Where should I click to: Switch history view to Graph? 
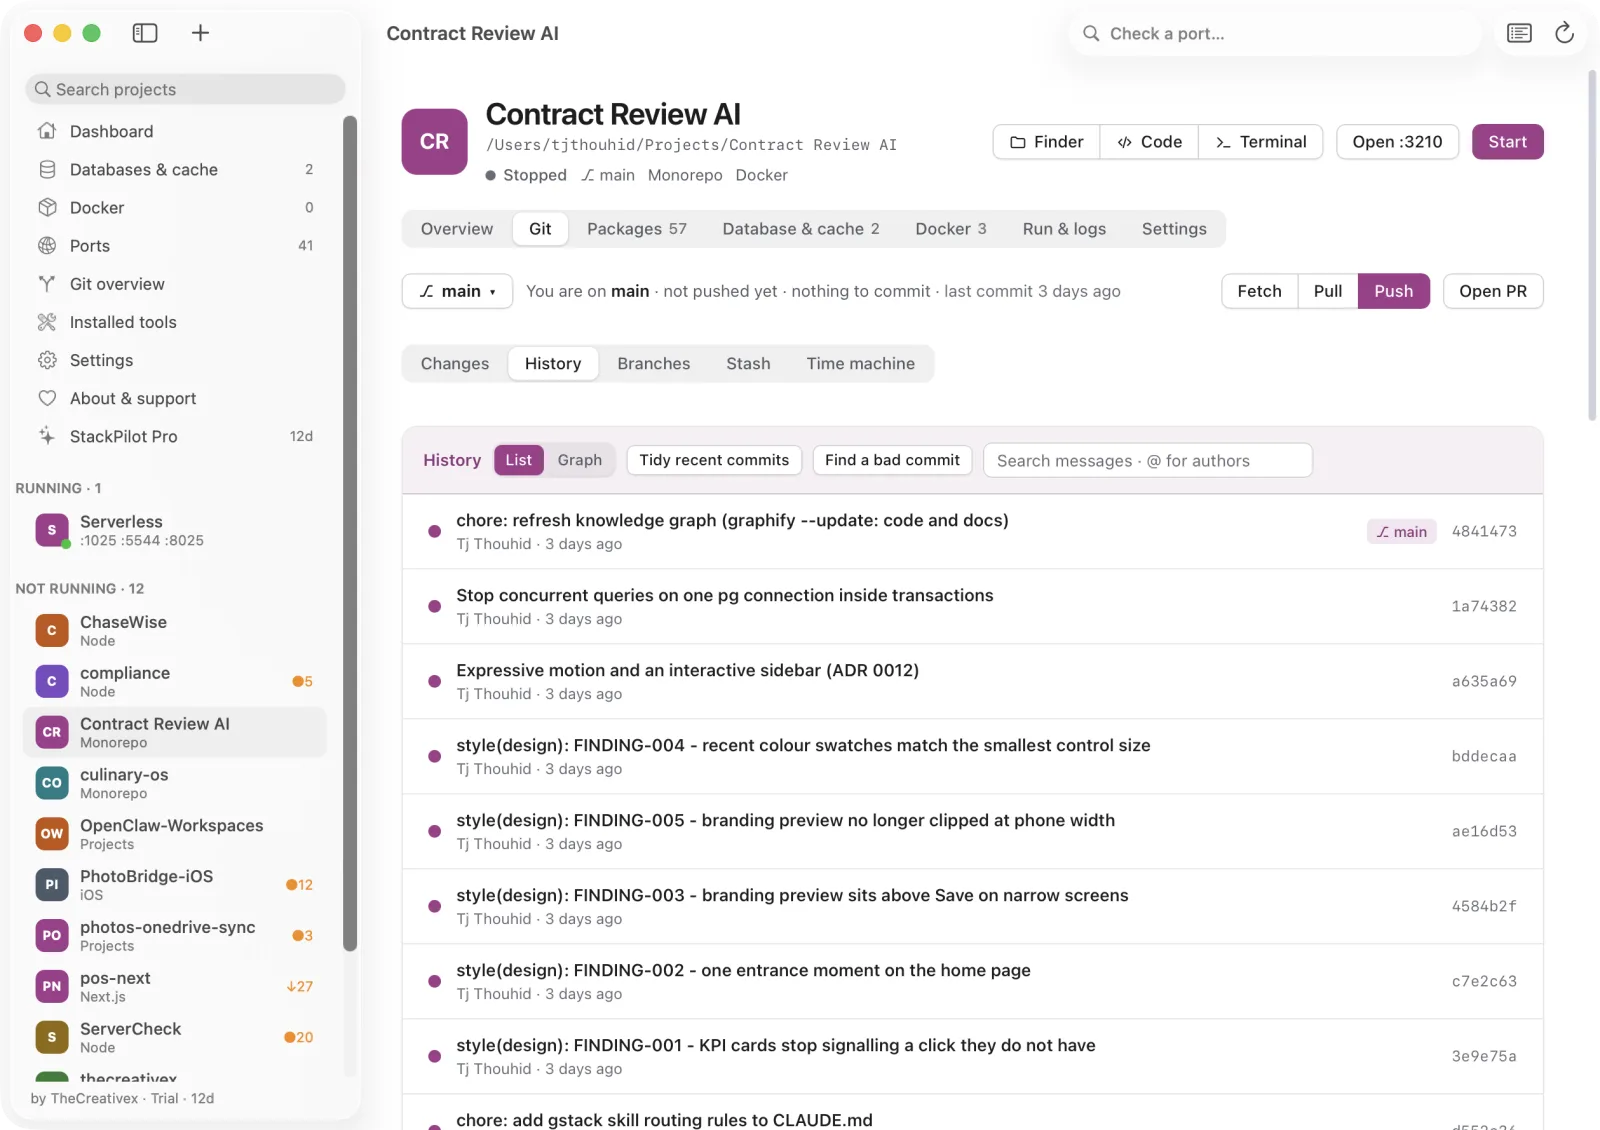[580, 460]
